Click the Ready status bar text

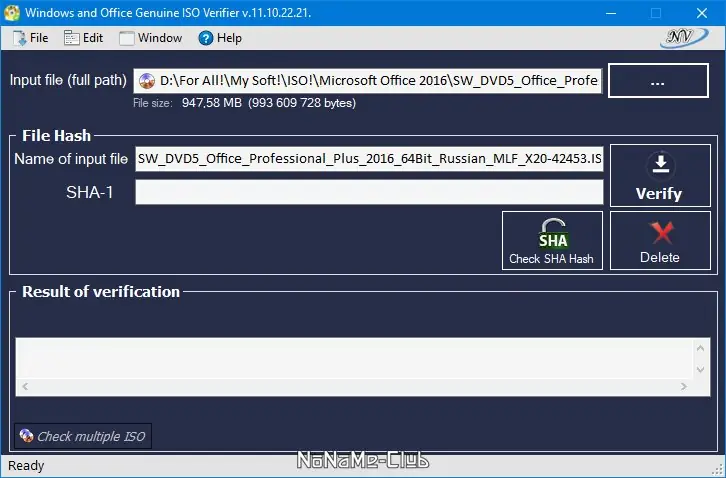pyautogui.click(x=26, y=465)
